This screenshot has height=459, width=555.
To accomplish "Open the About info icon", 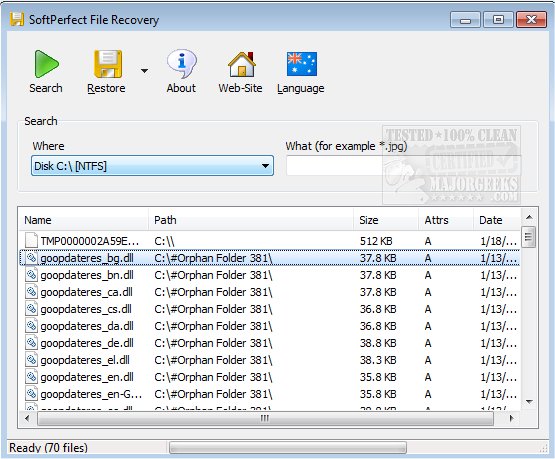I will click(182, 64).
